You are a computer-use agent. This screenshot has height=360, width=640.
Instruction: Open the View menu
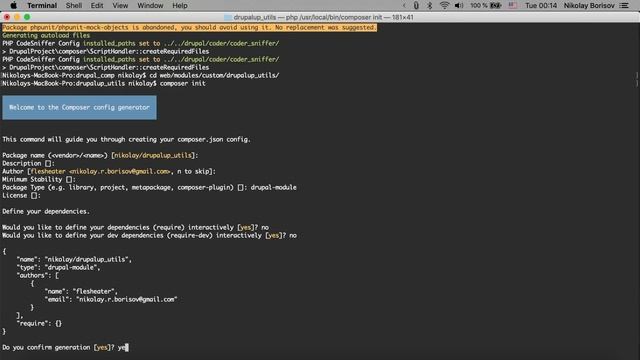click(x=120, y=5)
